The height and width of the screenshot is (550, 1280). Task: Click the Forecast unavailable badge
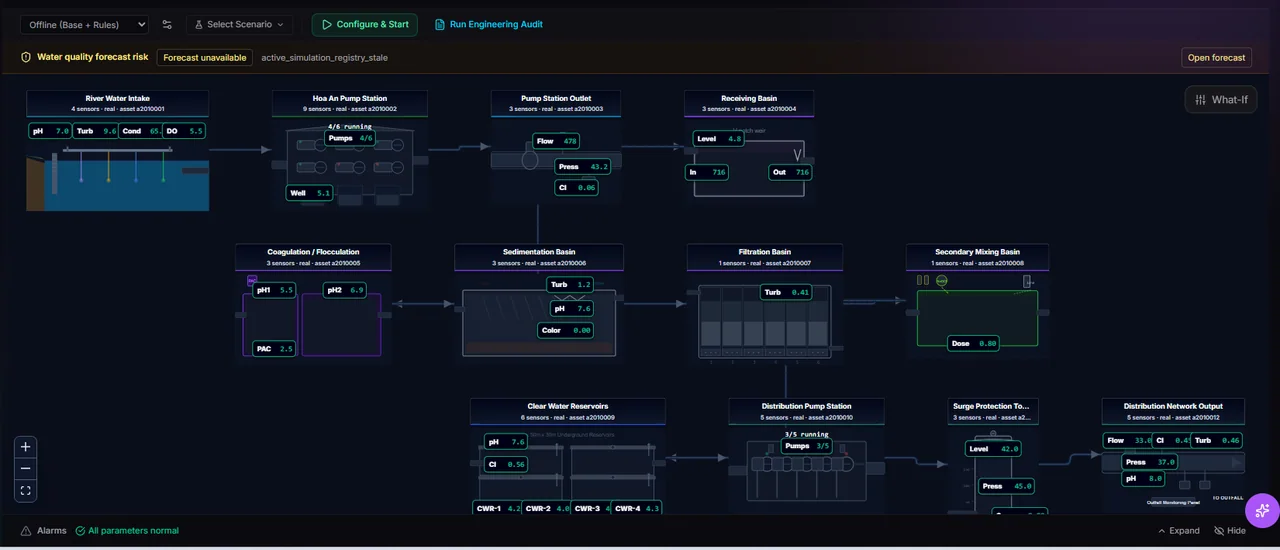205,57
